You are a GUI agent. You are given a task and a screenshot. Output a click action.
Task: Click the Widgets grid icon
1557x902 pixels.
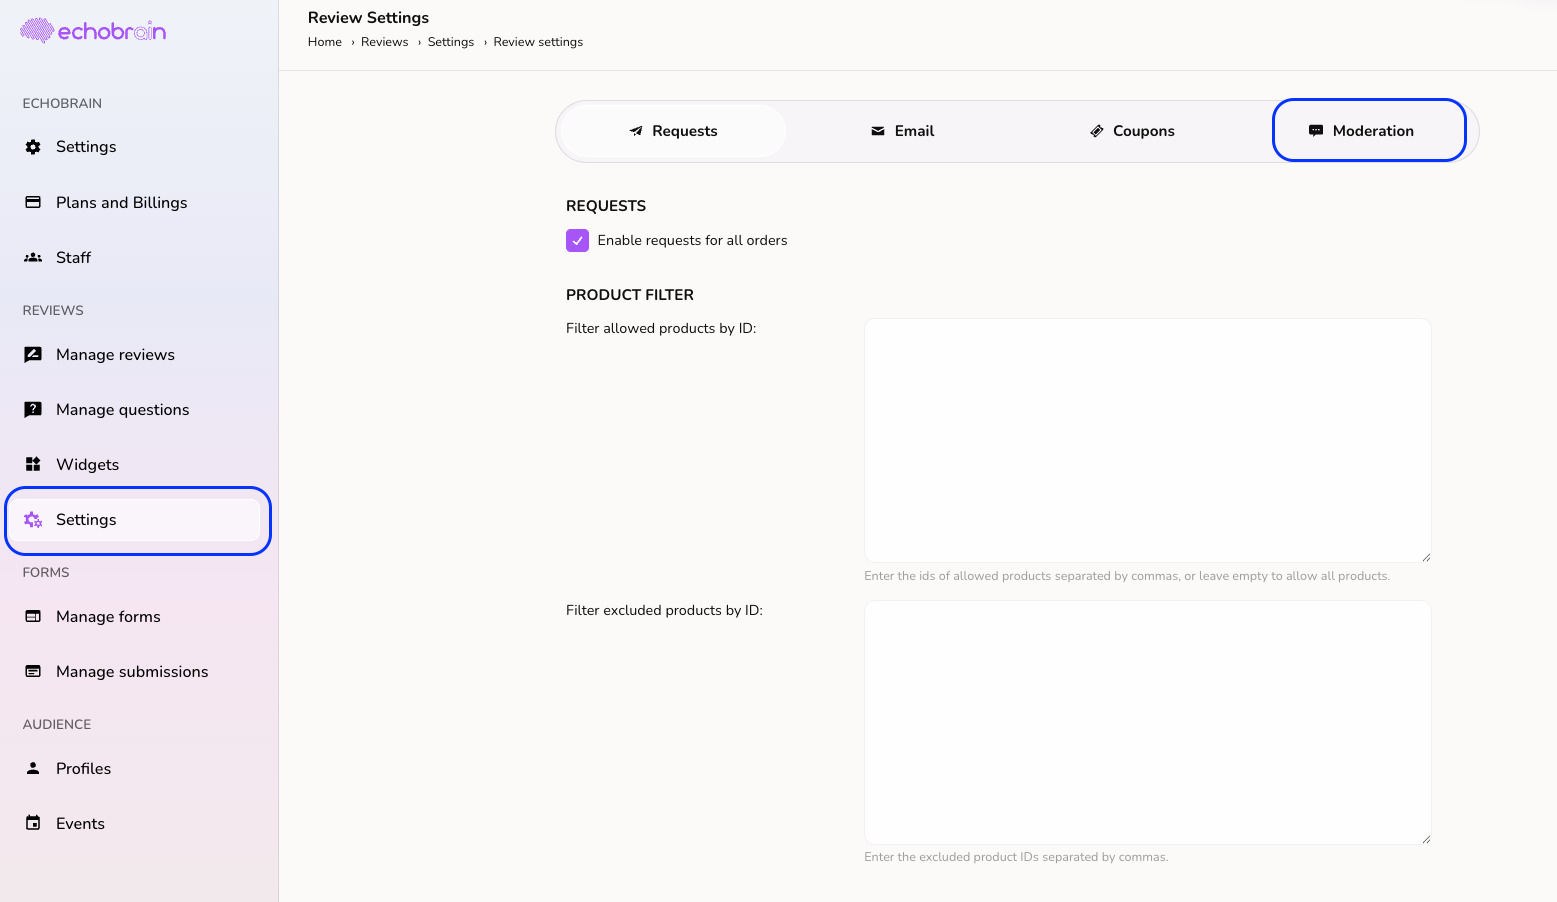(33, 465)
